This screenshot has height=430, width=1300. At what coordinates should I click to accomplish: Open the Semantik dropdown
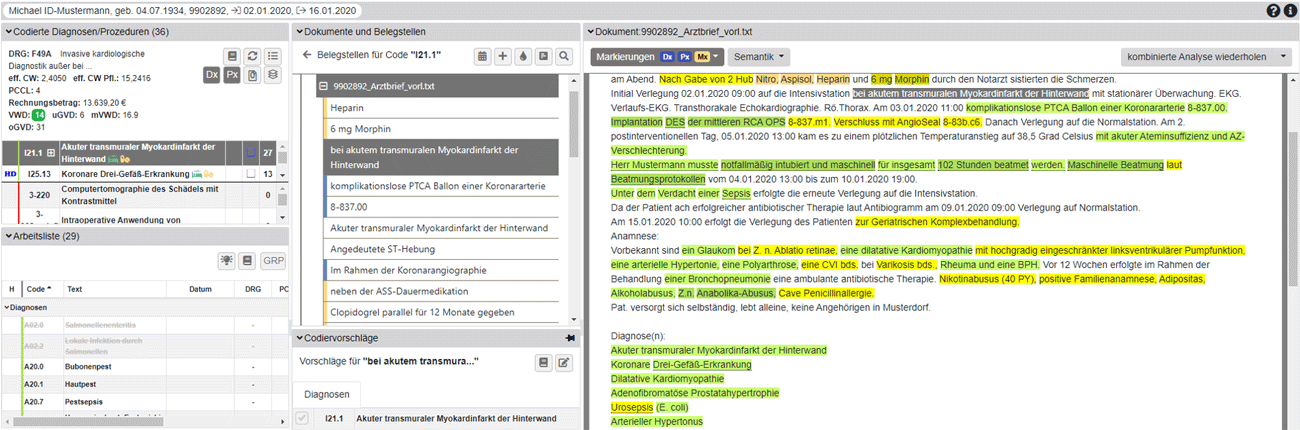click(x=757, y=56)
